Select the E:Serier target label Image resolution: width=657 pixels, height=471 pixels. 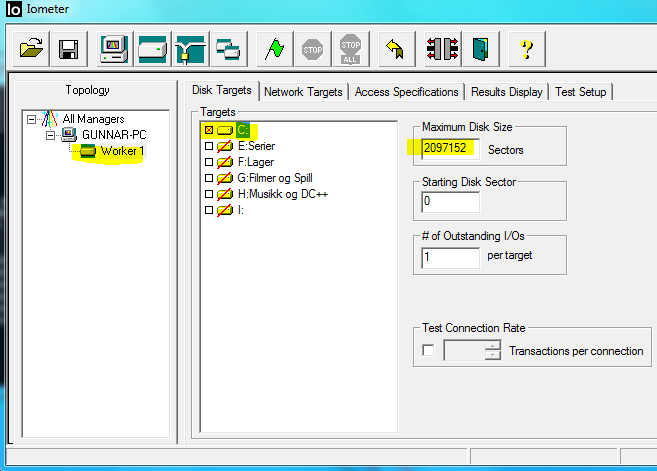256,146
